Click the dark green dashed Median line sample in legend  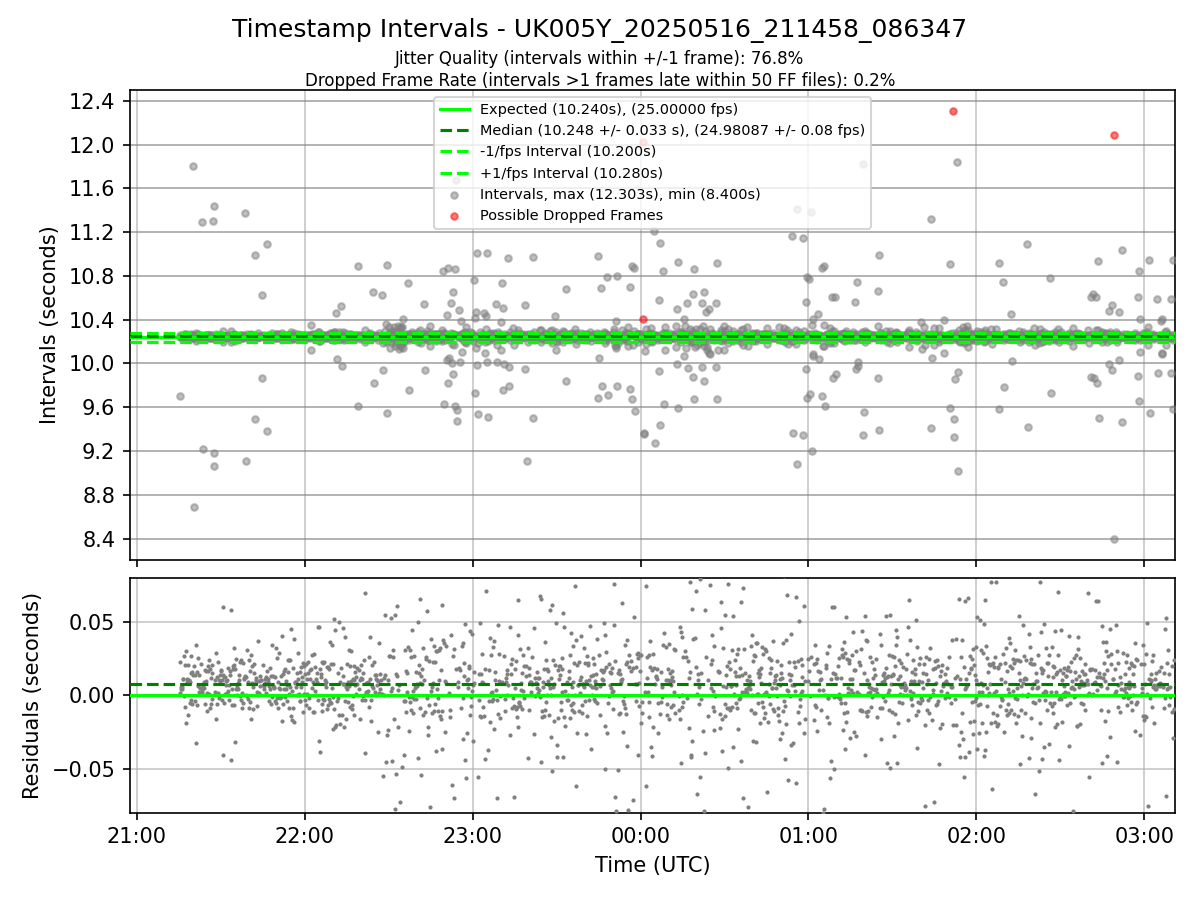point(455,130)
